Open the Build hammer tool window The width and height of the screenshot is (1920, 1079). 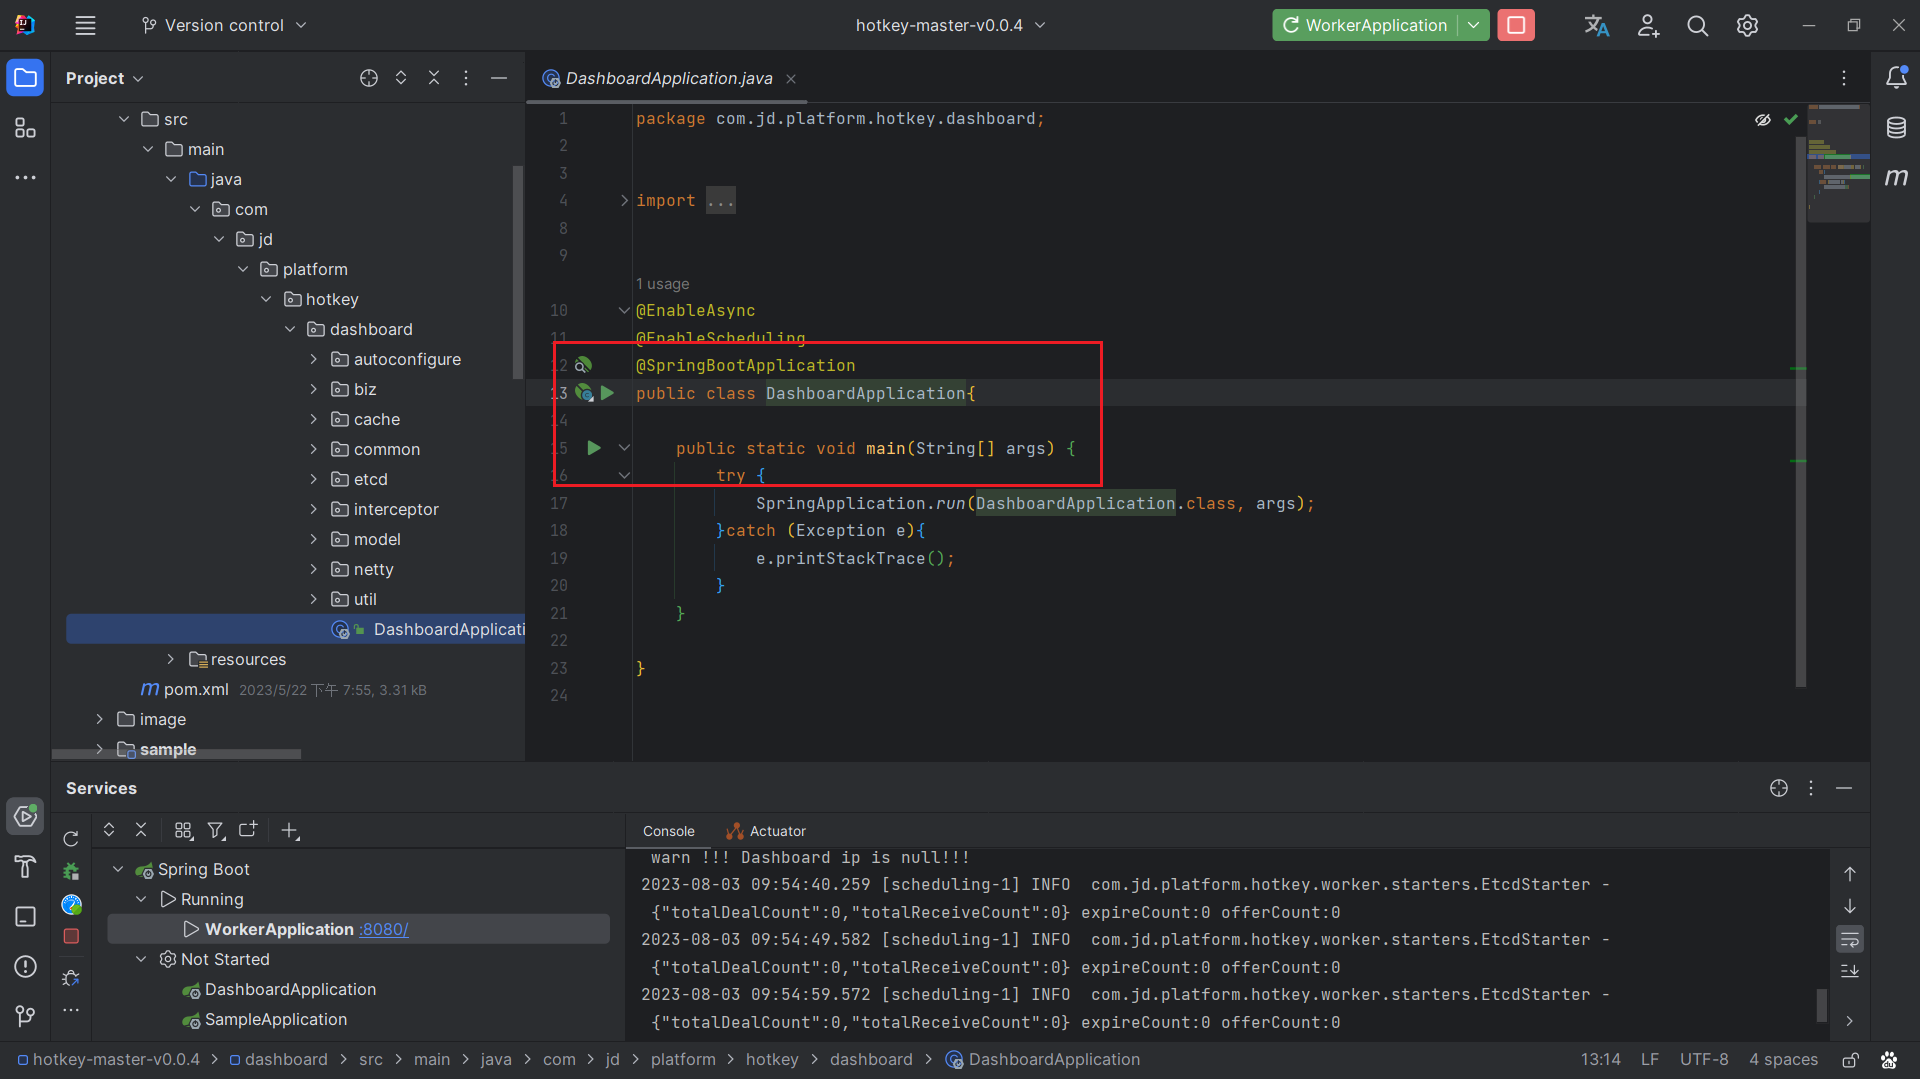click(25, 866)
